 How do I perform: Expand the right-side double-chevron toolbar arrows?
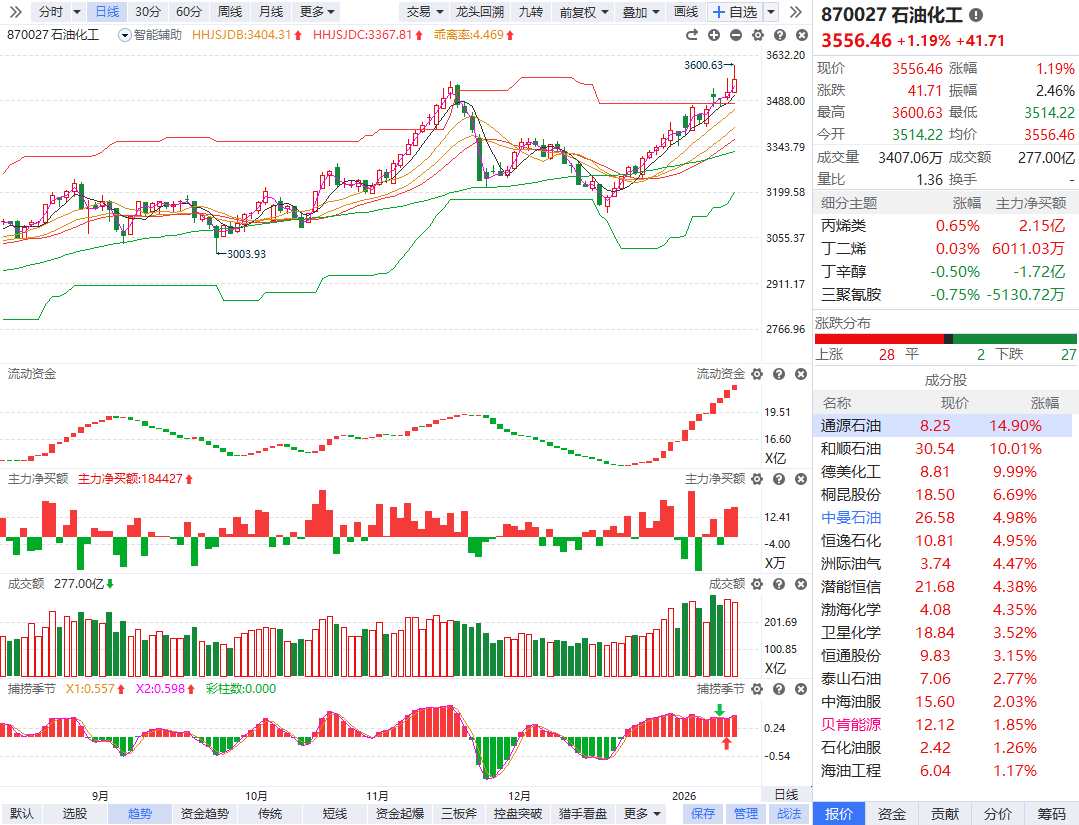pos(796,12)
